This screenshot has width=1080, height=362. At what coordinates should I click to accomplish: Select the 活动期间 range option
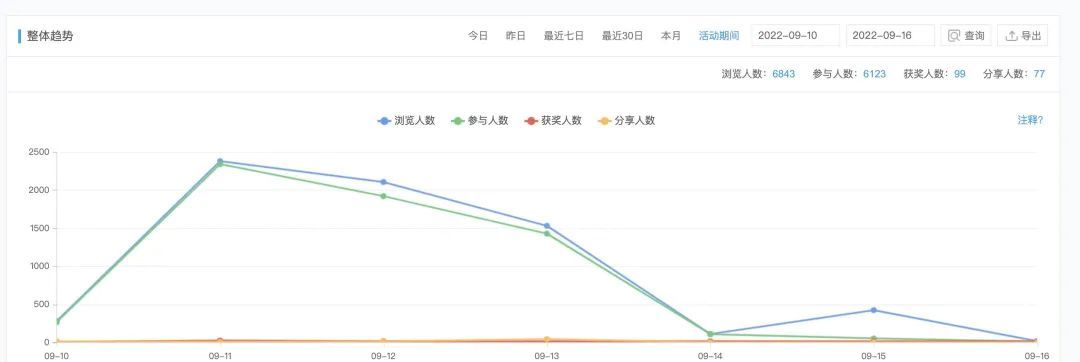(719, 36)
